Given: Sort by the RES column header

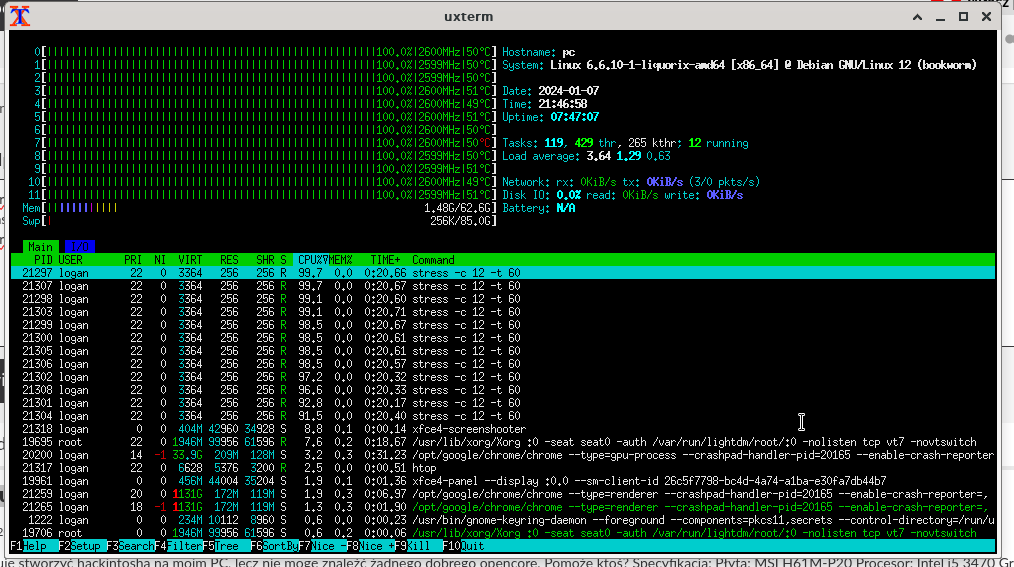Looking at the screenshot, I should (229, 260).
